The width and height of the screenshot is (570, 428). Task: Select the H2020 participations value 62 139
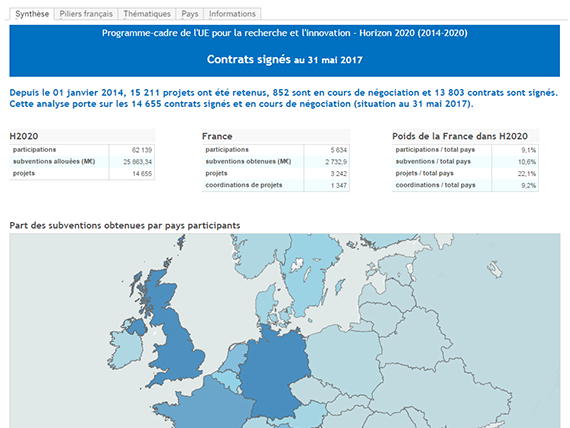tap(142, 150)
